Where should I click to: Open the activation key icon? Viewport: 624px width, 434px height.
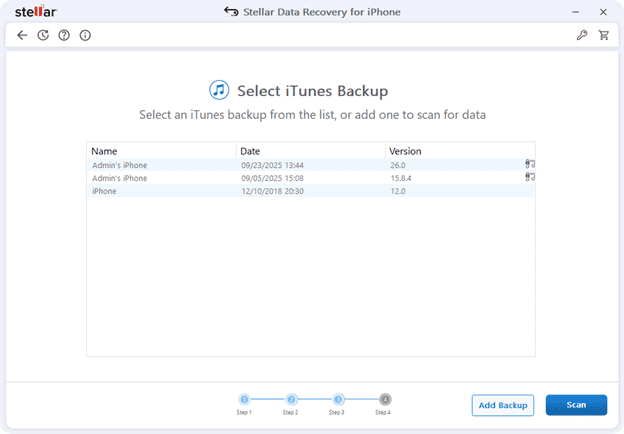(x=582, y=35)
